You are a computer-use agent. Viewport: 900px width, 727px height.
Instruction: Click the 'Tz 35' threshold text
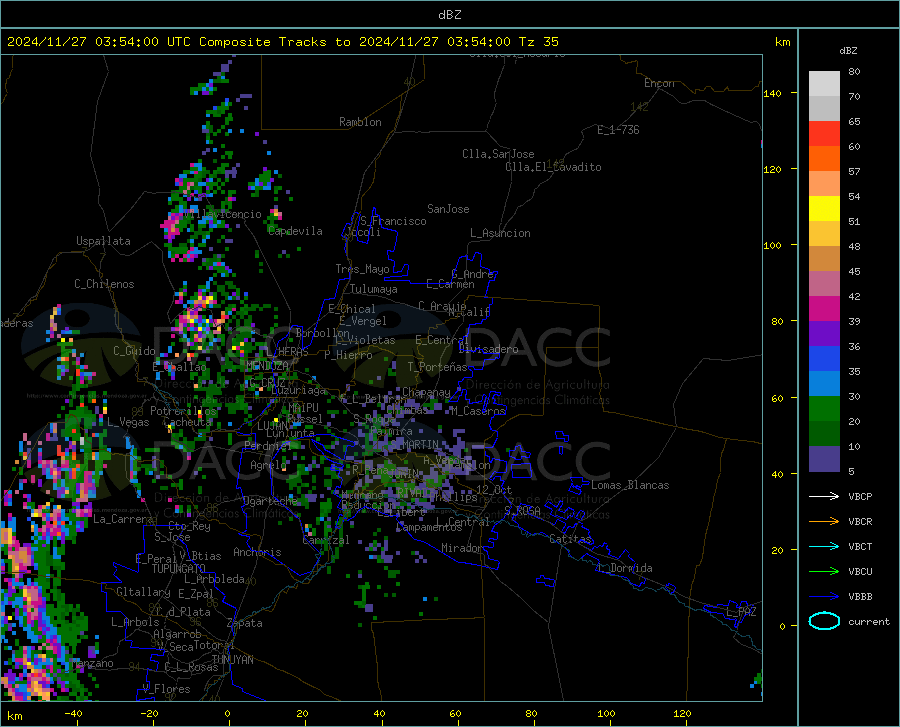[538, 42]
